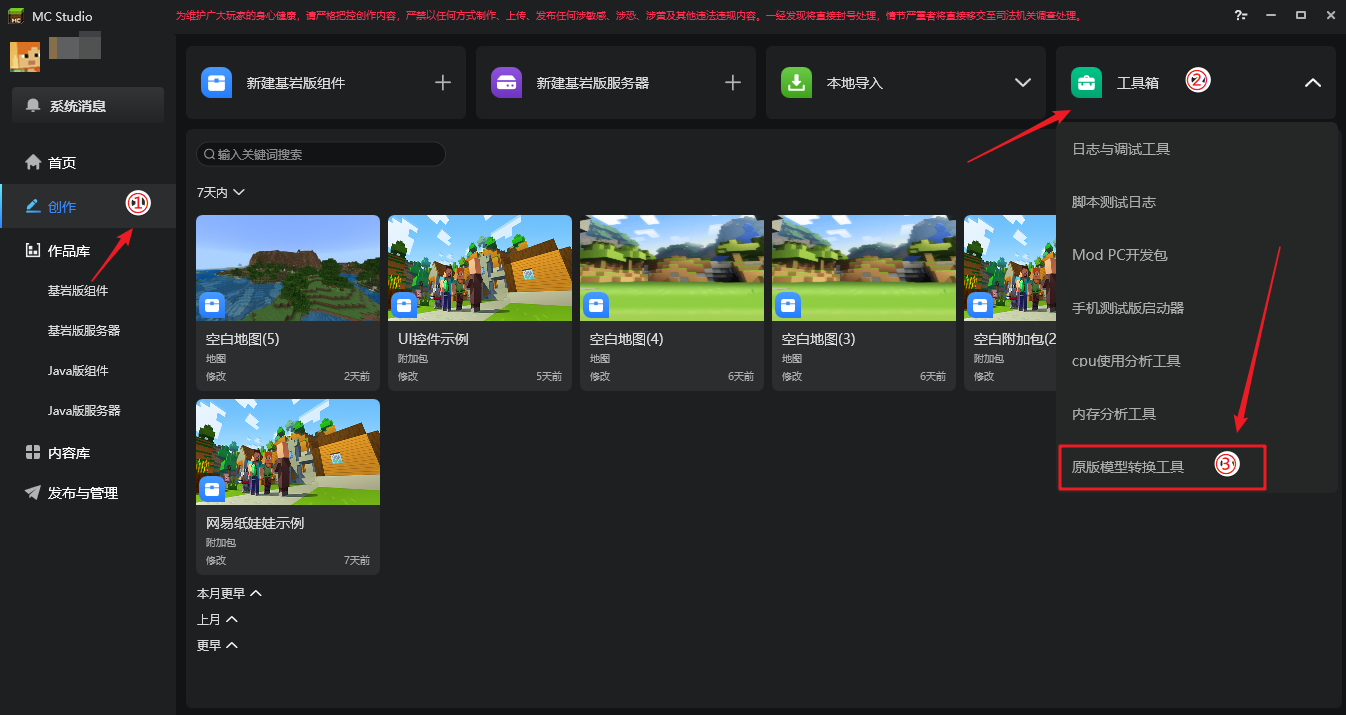Screen dimensions: 1346x715
Task: Click the 输入关键词搜索 search field
Action: click(321, 154)
